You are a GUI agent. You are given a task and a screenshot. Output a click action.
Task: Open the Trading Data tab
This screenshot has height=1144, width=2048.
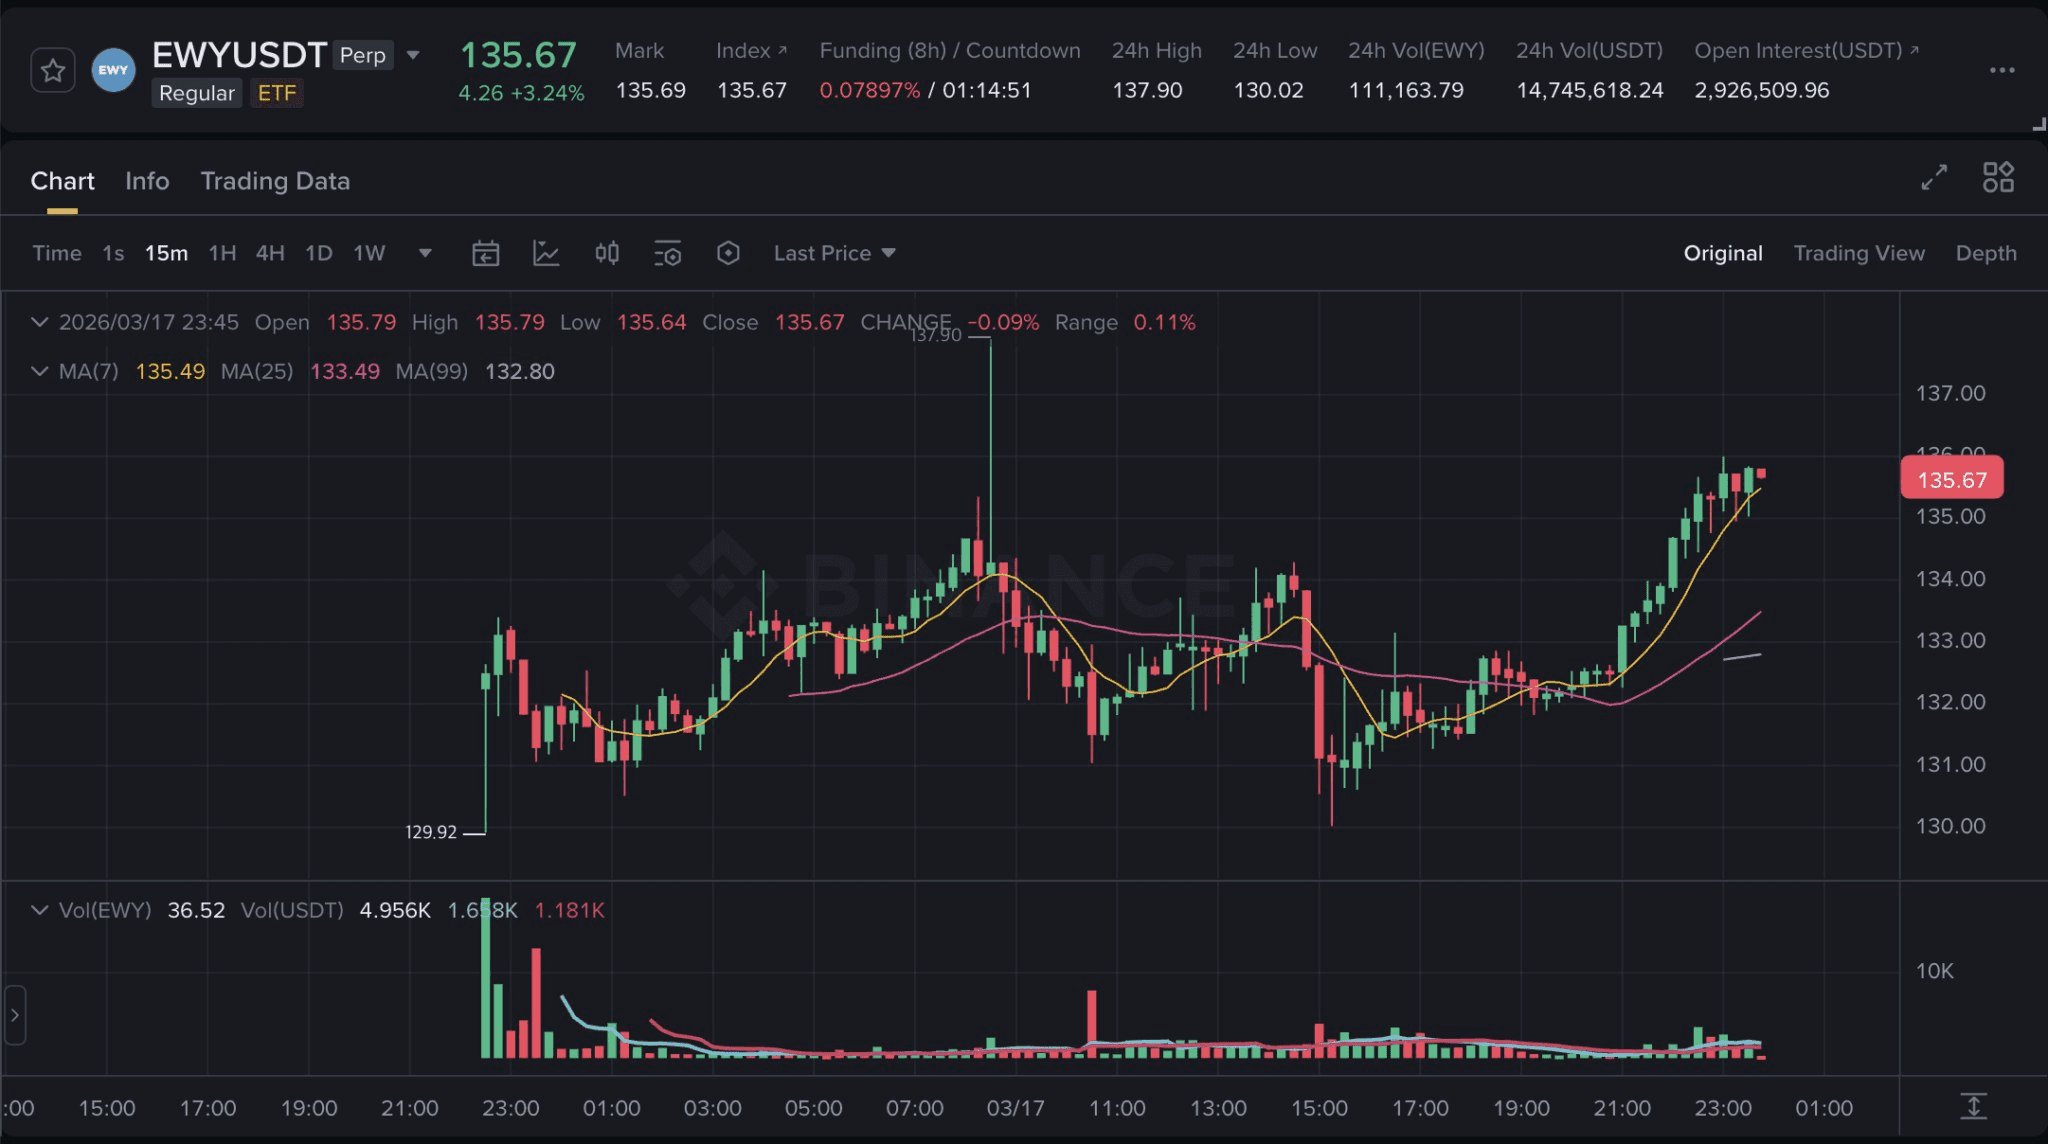point(275,181)
